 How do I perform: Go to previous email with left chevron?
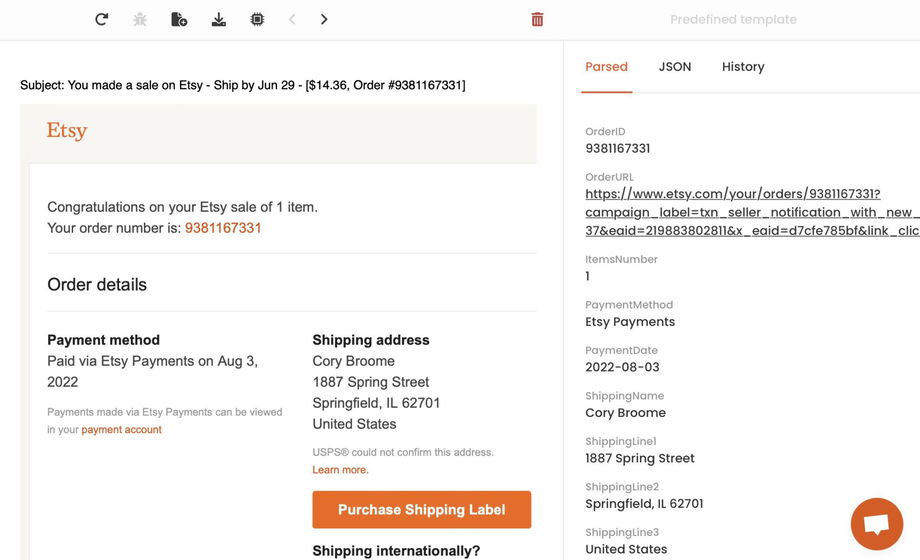292,19
